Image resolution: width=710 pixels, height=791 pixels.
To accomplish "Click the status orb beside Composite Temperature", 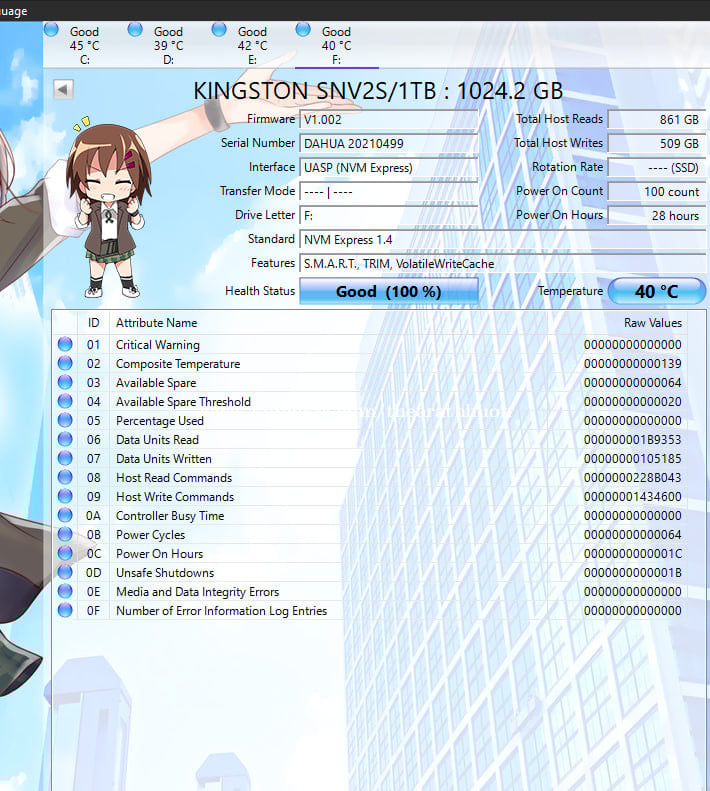I will pyautogui.click(x=65, y=364).
